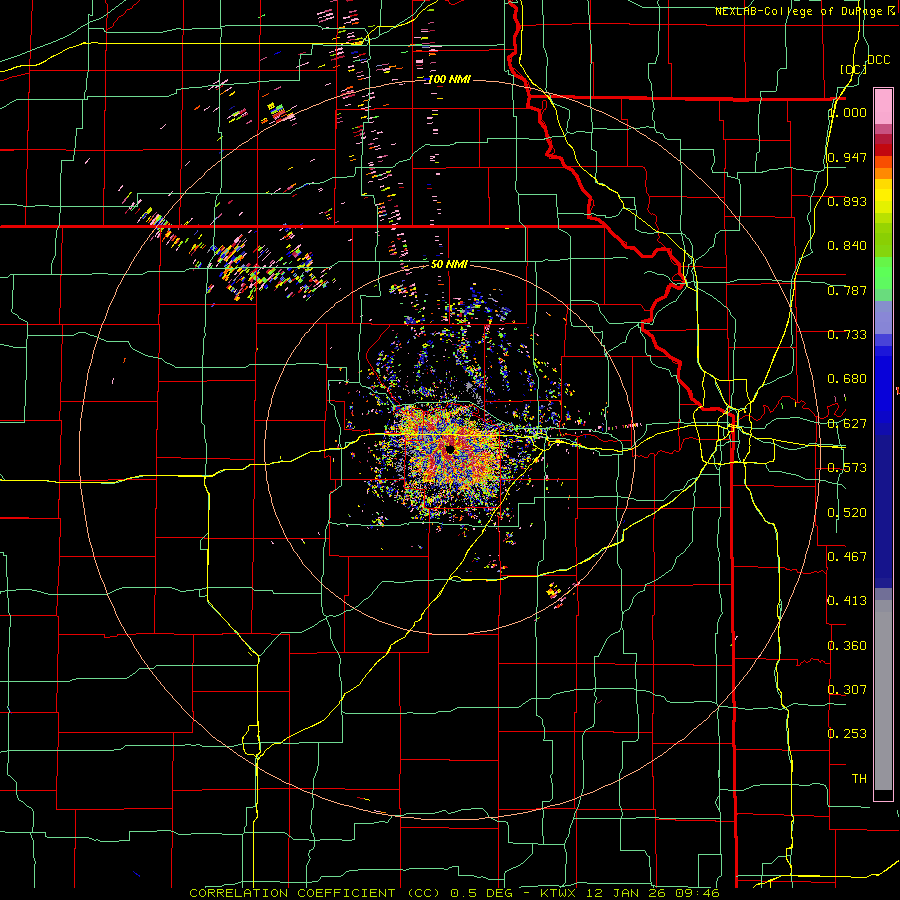Click the 0.947 value on the color scale
The image size is (900, 900).
coord(847,157)
